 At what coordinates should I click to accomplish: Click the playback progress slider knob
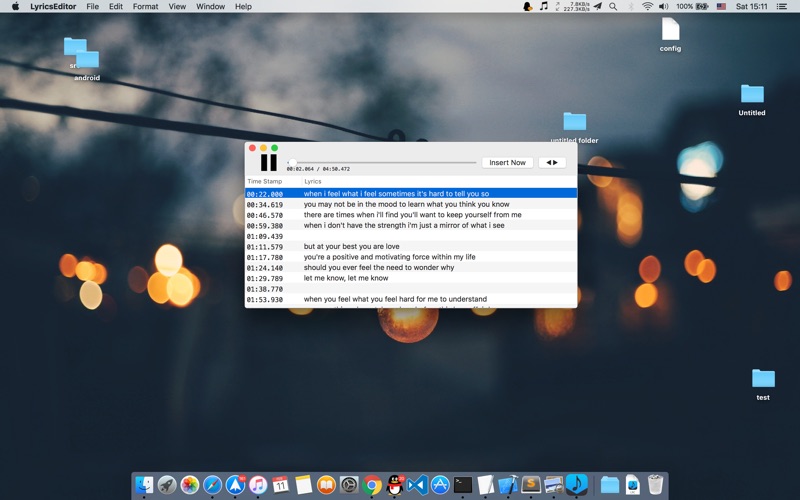pyautogui.click(x=291, y=162)
